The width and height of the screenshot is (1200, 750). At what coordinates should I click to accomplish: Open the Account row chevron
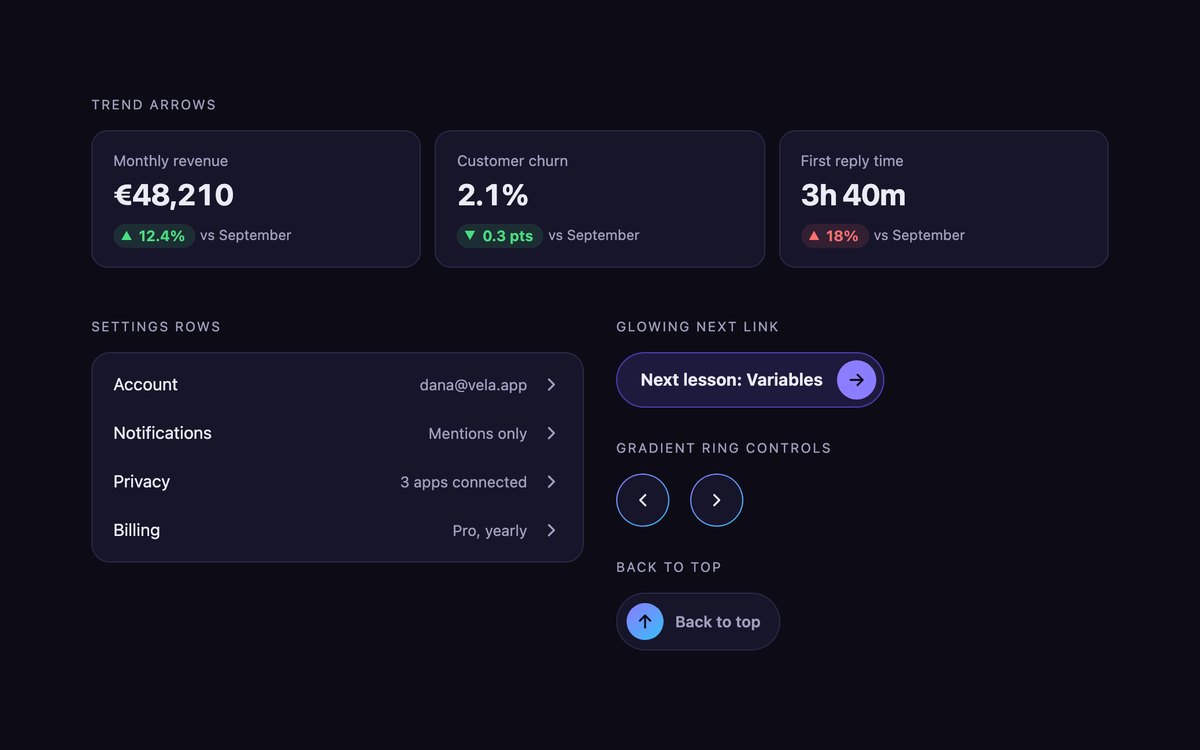[551, 385]
